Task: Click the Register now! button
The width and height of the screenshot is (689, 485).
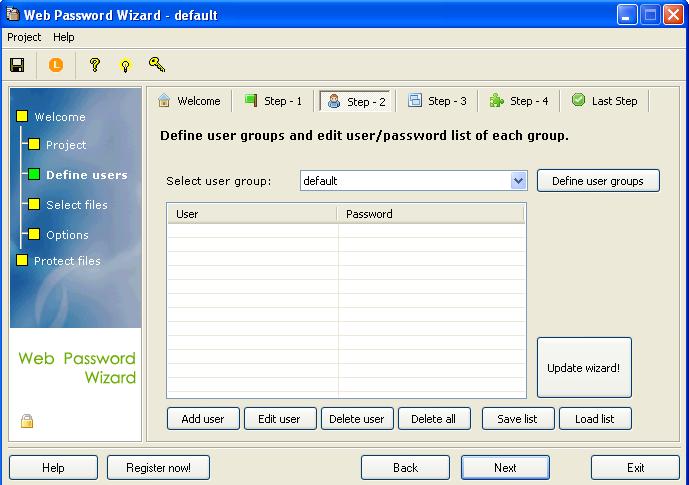Action: (158, 467)
